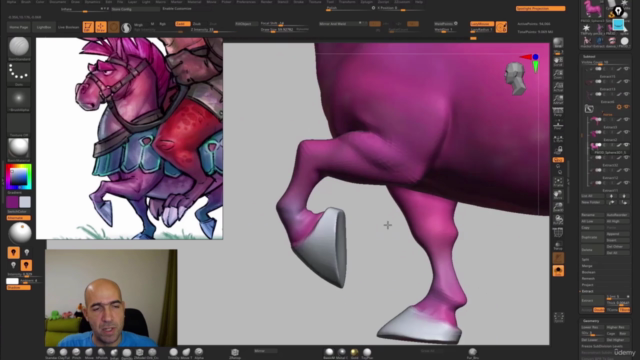Screen dimensions: 640x360
Task: Open the Brush menu
Action: point(26,2)
